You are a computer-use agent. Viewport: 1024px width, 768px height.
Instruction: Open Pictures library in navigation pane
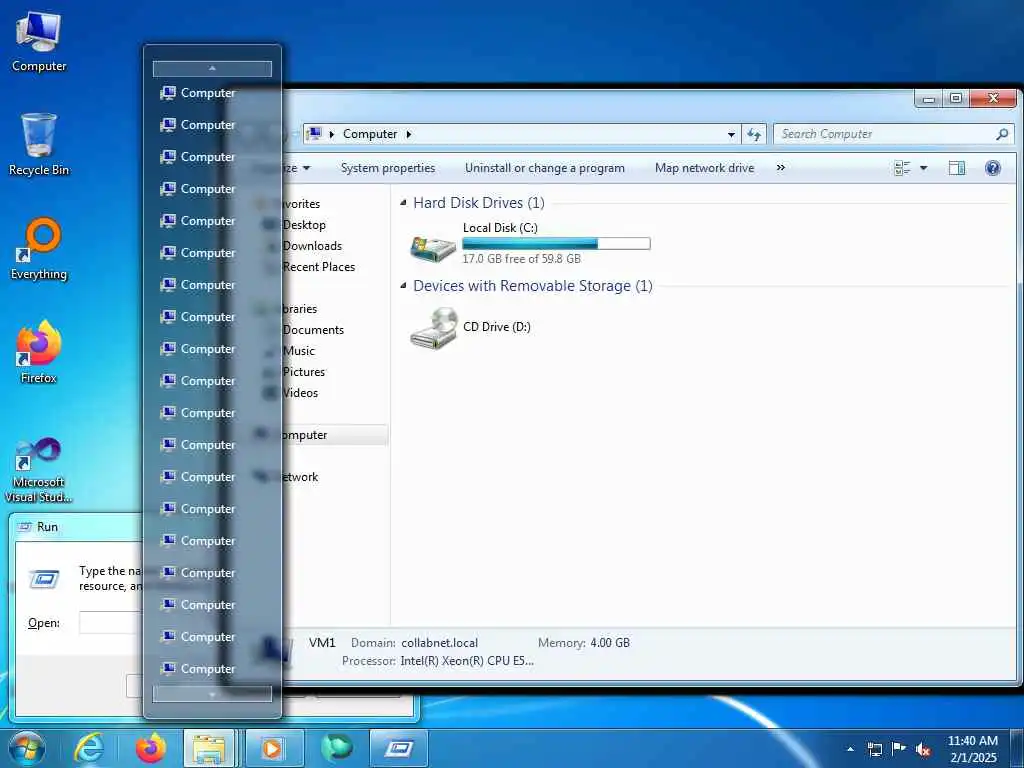[304, 372]
